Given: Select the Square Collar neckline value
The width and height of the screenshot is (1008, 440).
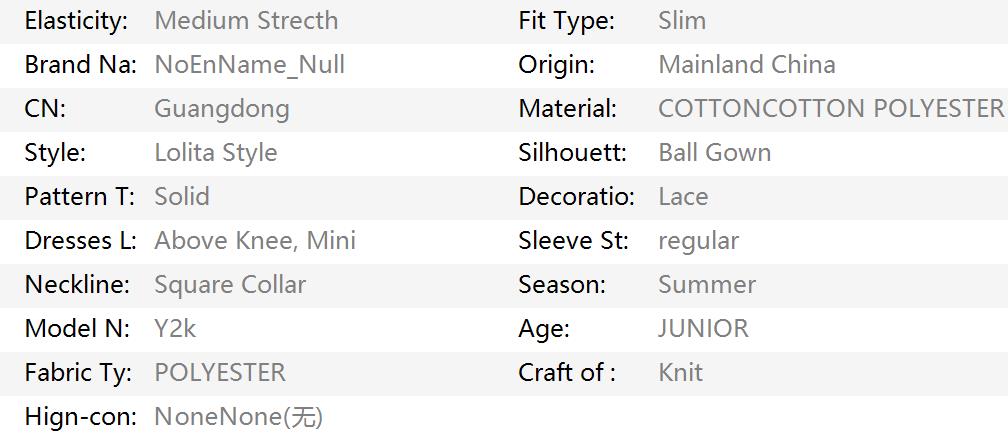Looking at the screenshot, I should click(230, 285).
